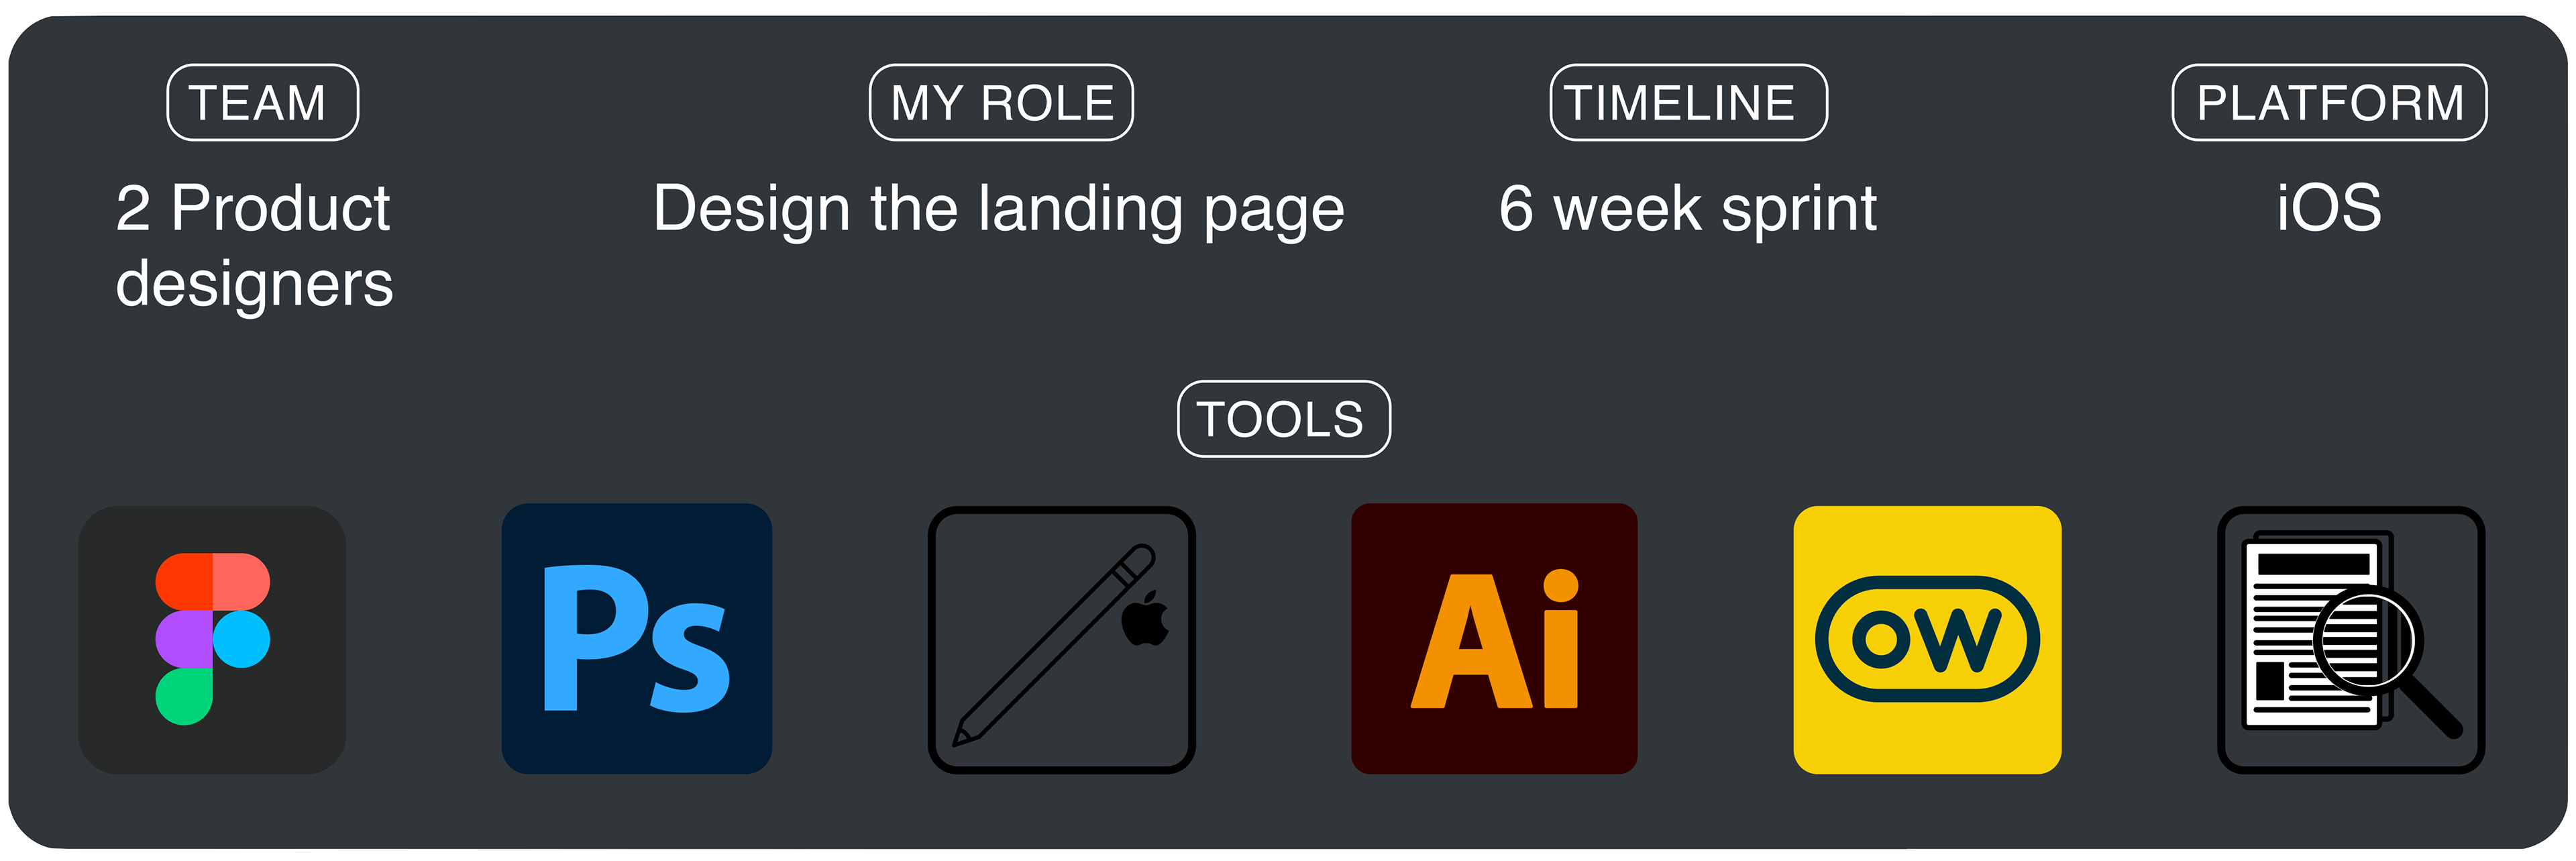Open the yellow OW tool icon
This screenshot has width=2576, height=861.
coord(1927,640)
